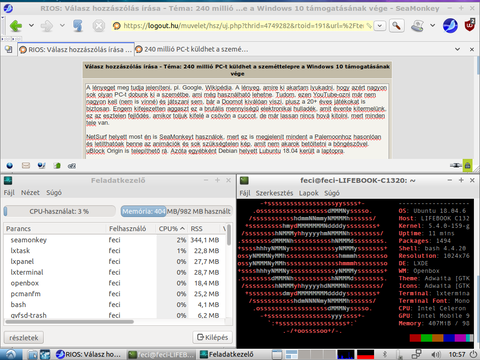Open Nézet menu in Feladatkezelő
The height and width of the screenshot is (360, 480).
pos(30,193)
